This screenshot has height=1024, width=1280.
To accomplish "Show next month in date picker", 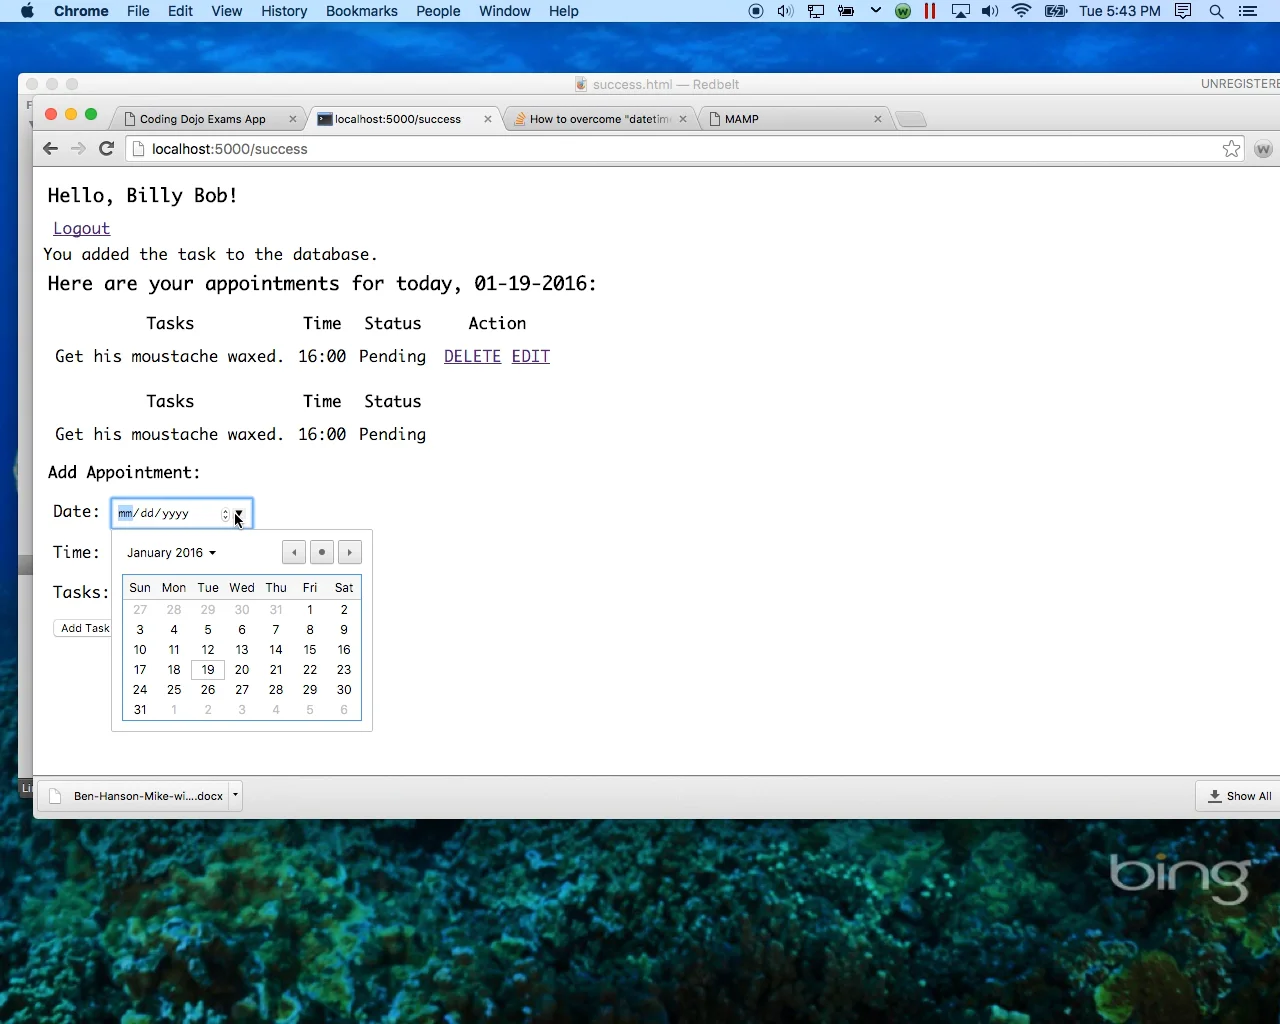I will pos(350,552).
